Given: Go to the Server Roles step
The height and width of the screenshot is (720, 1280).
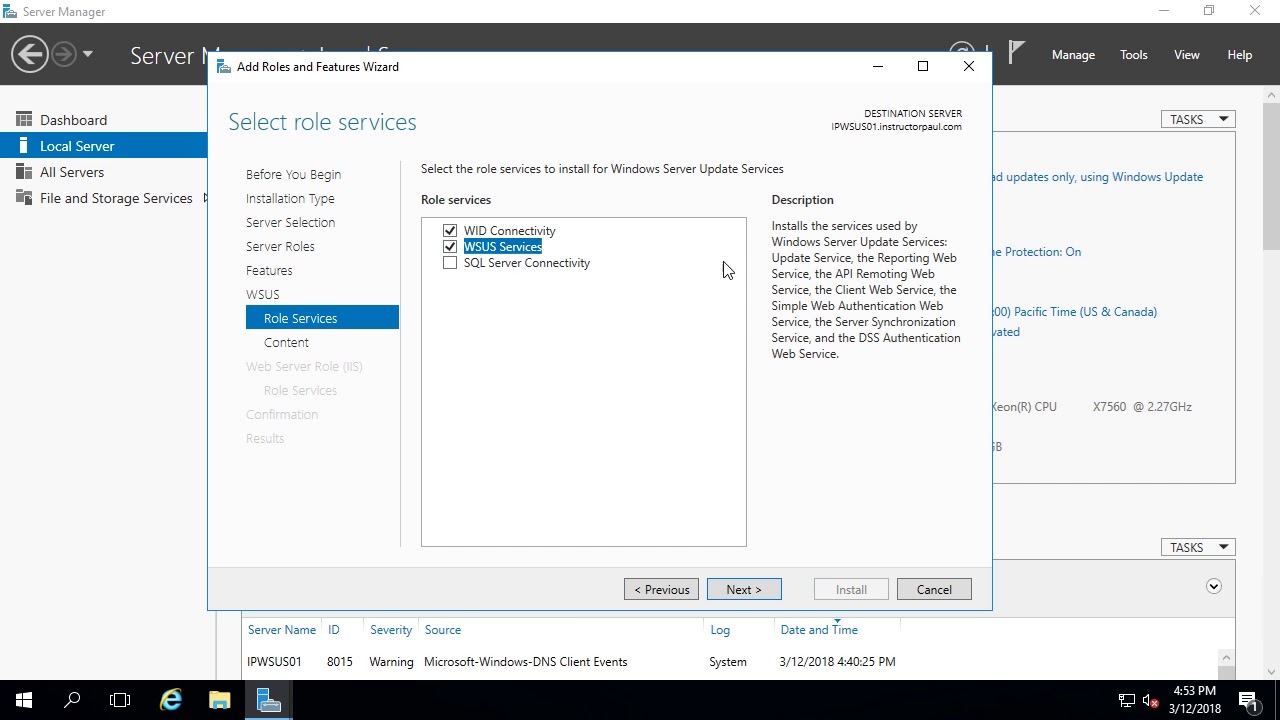Looking at the screenshot, I should [x=280, y=246].
